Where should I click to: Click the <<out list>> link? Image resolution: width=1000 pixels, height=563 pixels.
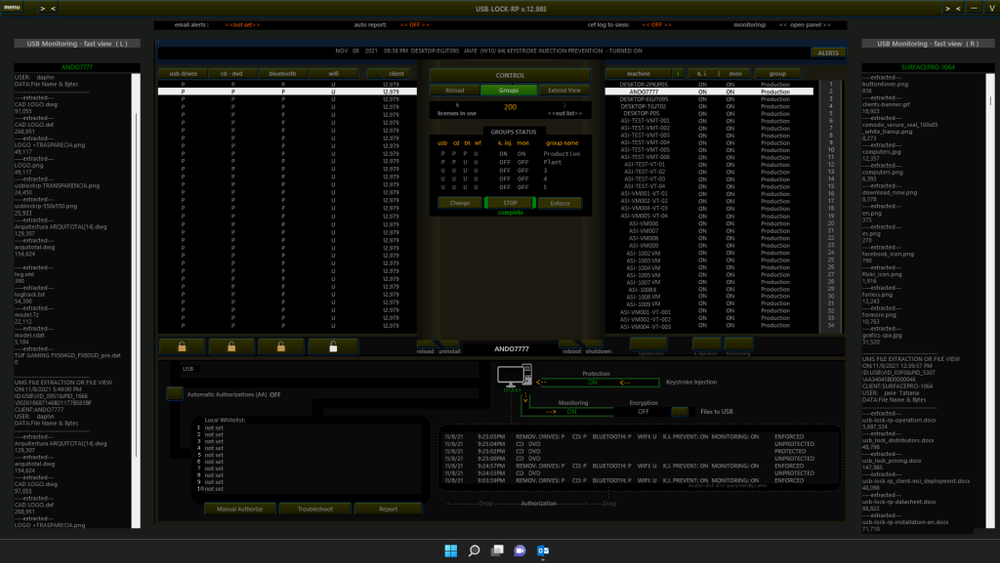point(564,113)
